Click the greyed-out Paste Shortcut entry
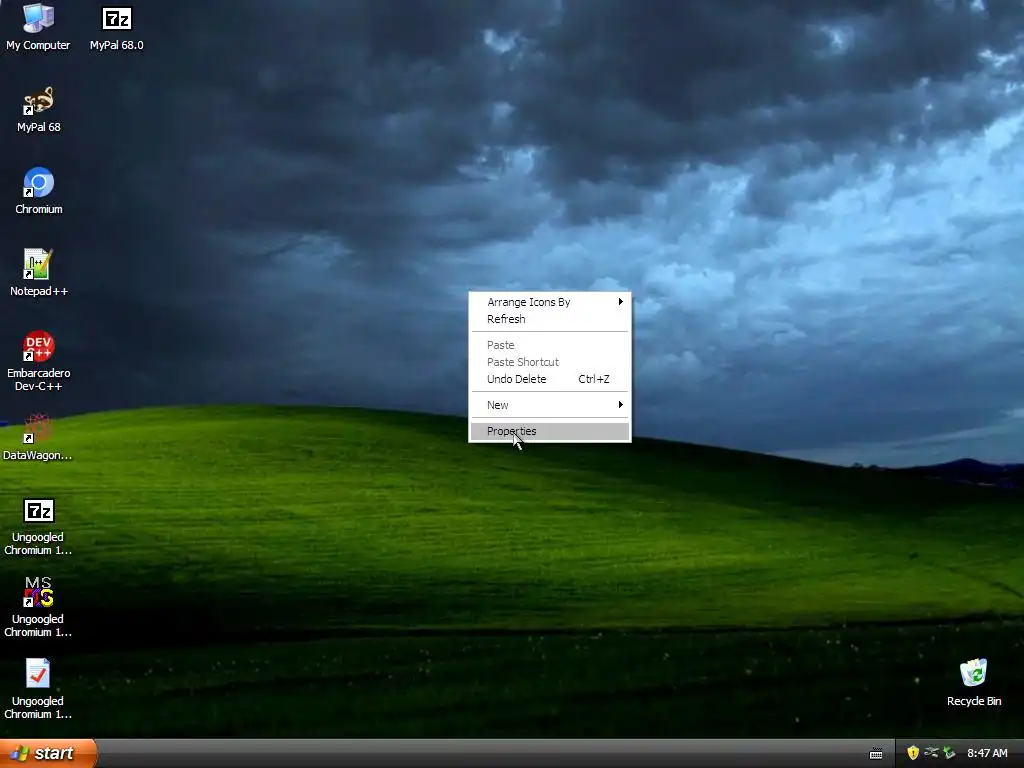 tap(550, 362)
